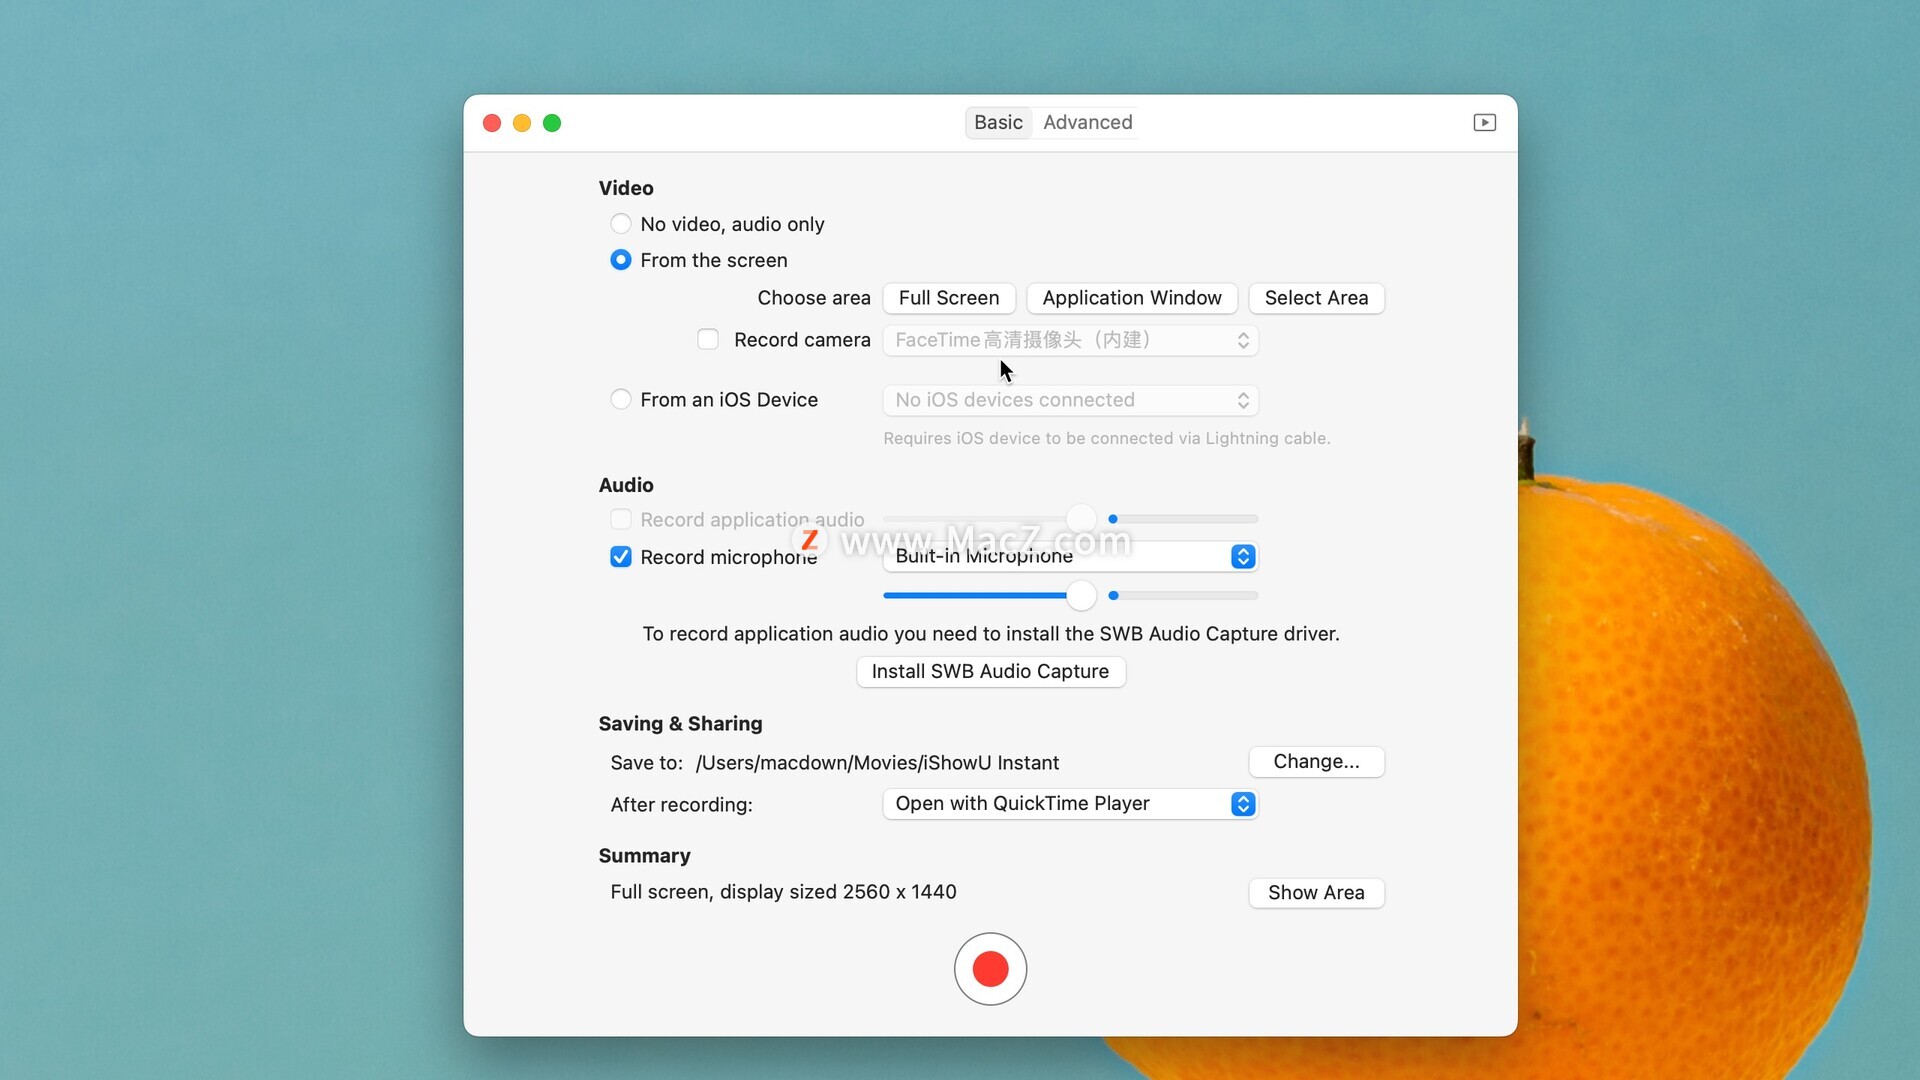Uncheck the Record microphone checkbox
This screenshot has height=1080, width=1920.
click(x=621, y=557)
